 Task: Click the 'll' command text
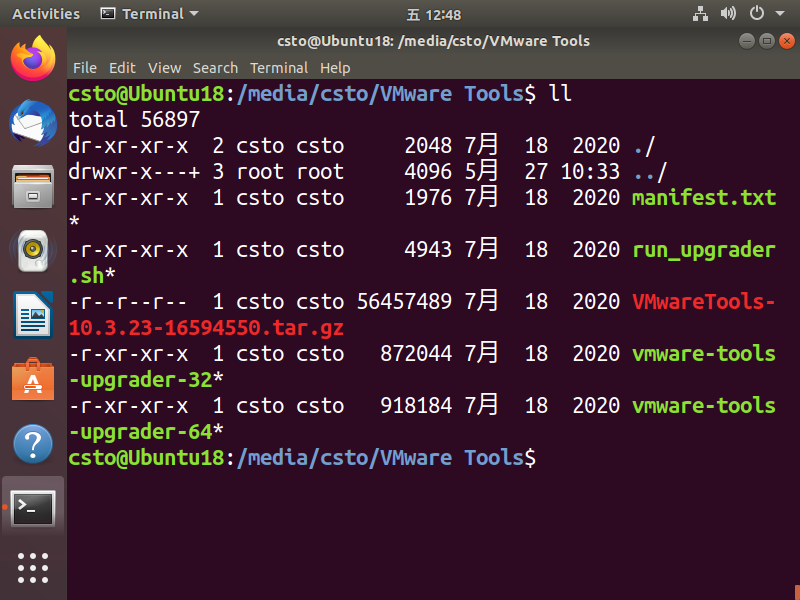[x=560, y=93]
